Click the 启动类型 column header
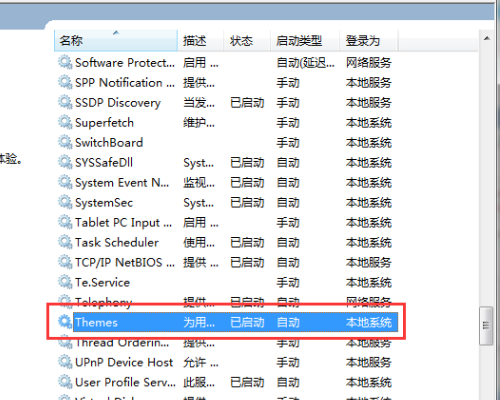This screenshot has height=400, width=500. coord(305,41)
